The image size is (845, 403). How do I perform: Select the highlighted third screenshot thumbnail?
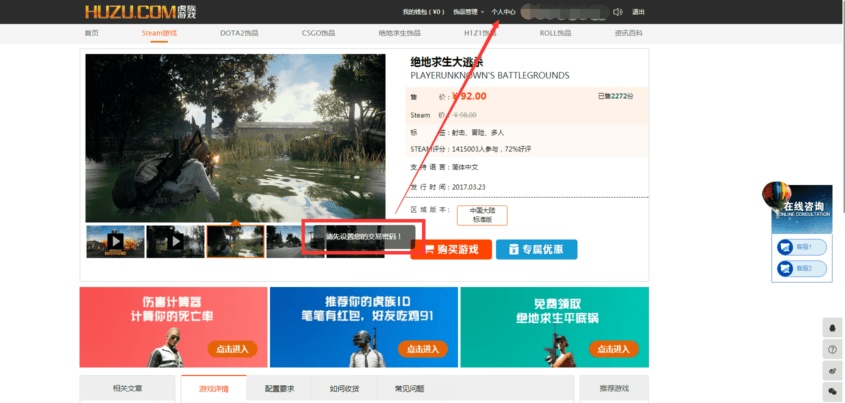tap(236, 241)
